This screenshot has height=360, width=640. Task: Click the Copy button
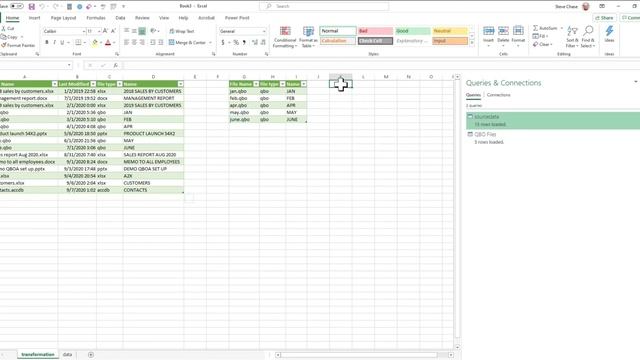[x=10, y=37]
